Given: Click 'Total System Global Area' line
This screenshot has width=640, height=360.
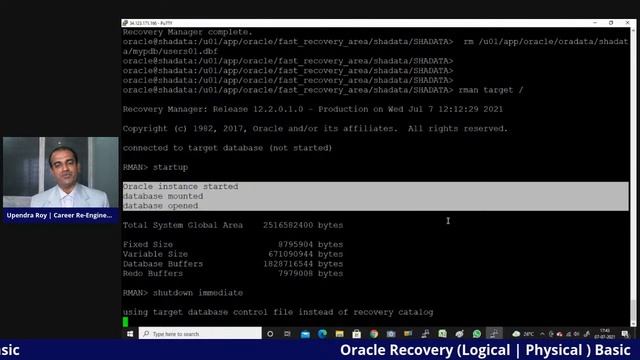Looking at the screenshot, I should coord(233,225).
